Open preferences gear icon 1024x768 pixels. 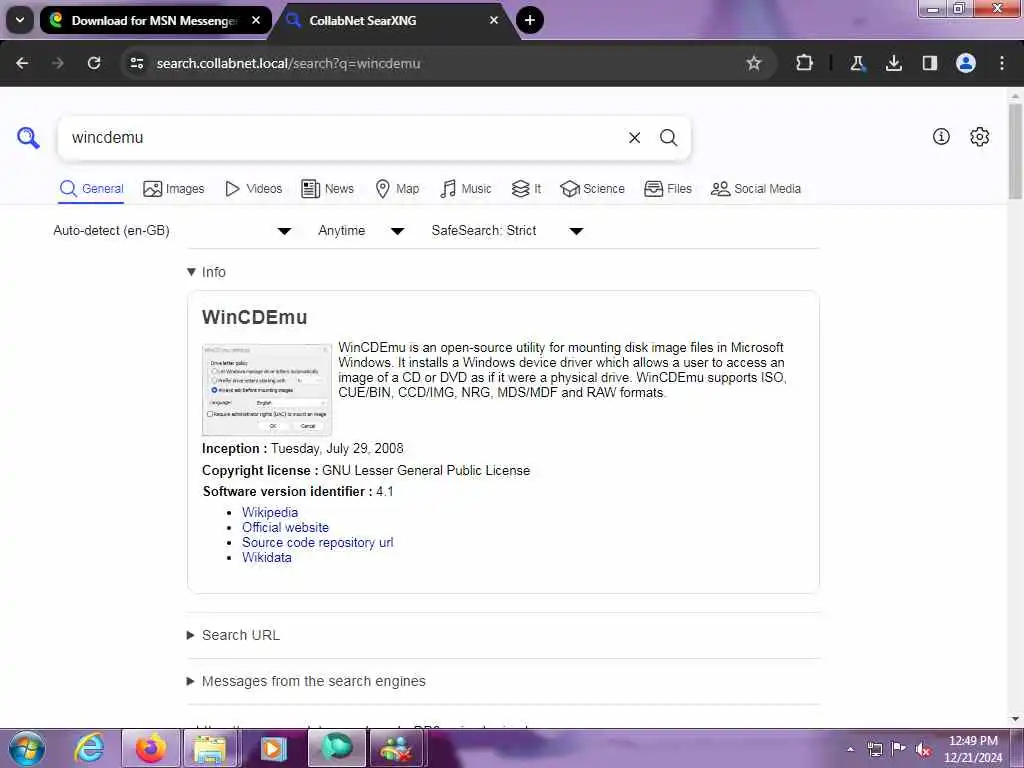pos(980,136)
